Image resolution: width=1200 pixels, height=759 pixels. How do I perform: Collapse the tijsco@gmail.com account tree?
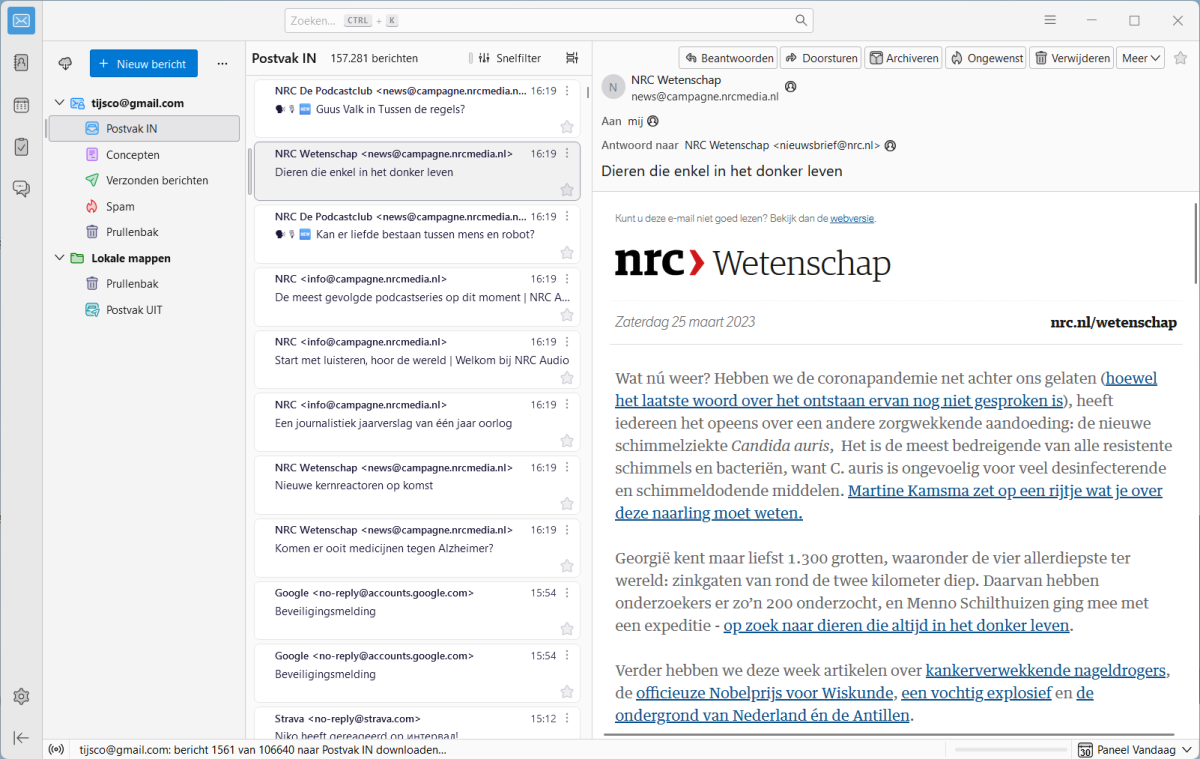point(59,103)
